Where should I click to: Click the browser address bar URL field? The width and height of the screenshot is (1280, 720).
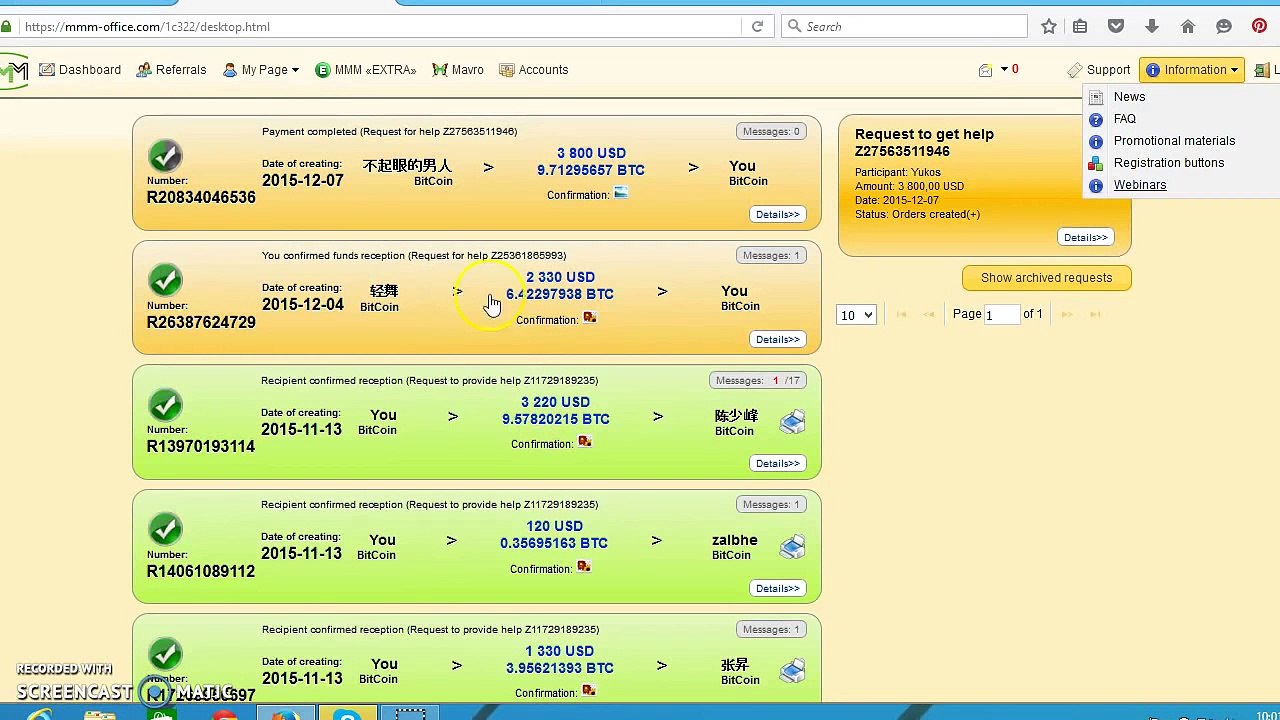[380, 27]
